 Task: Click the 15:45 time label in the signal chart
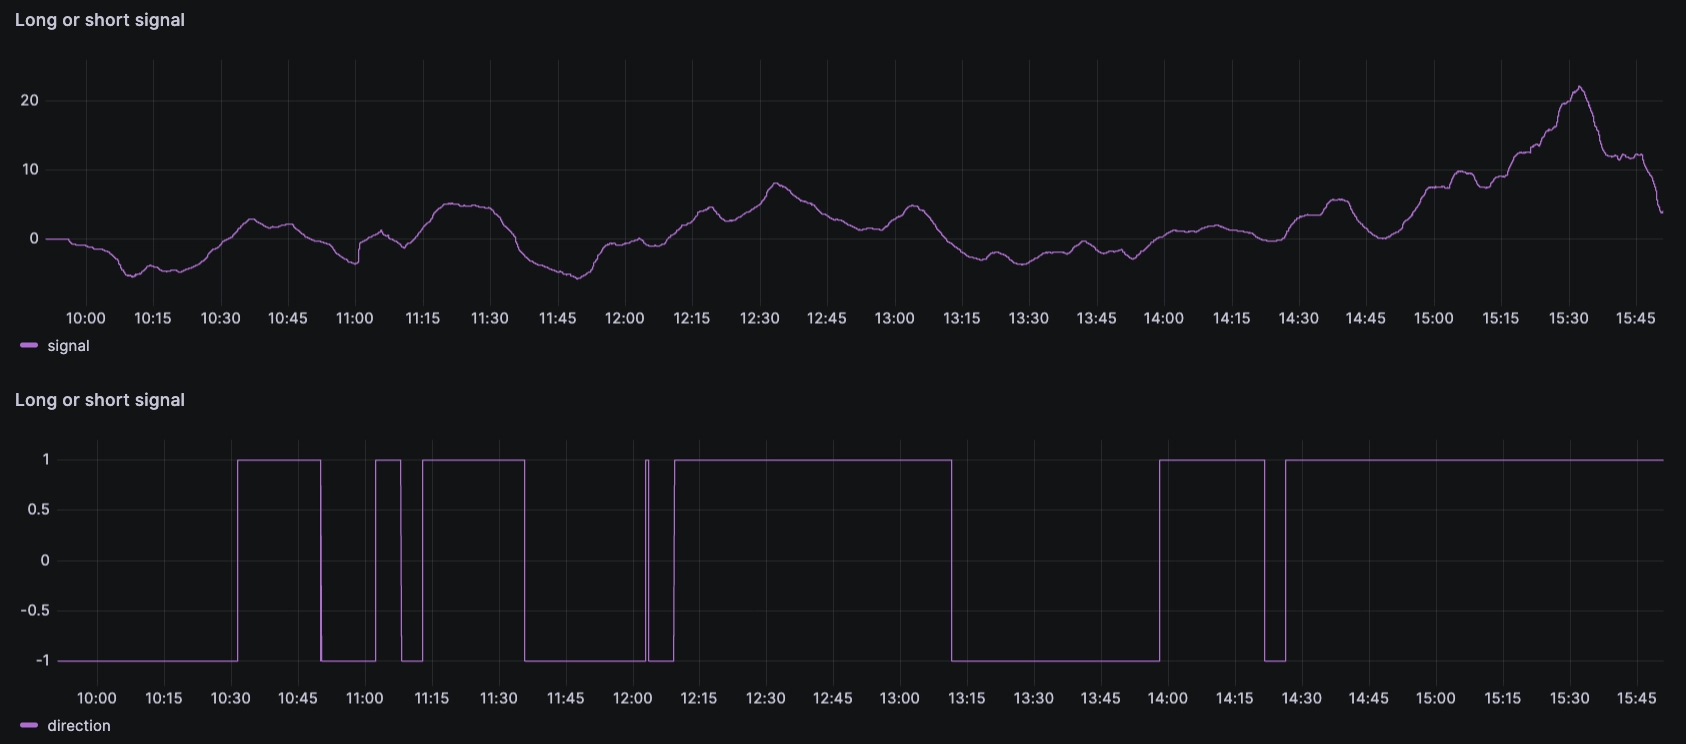click(x=1635, y=318)
